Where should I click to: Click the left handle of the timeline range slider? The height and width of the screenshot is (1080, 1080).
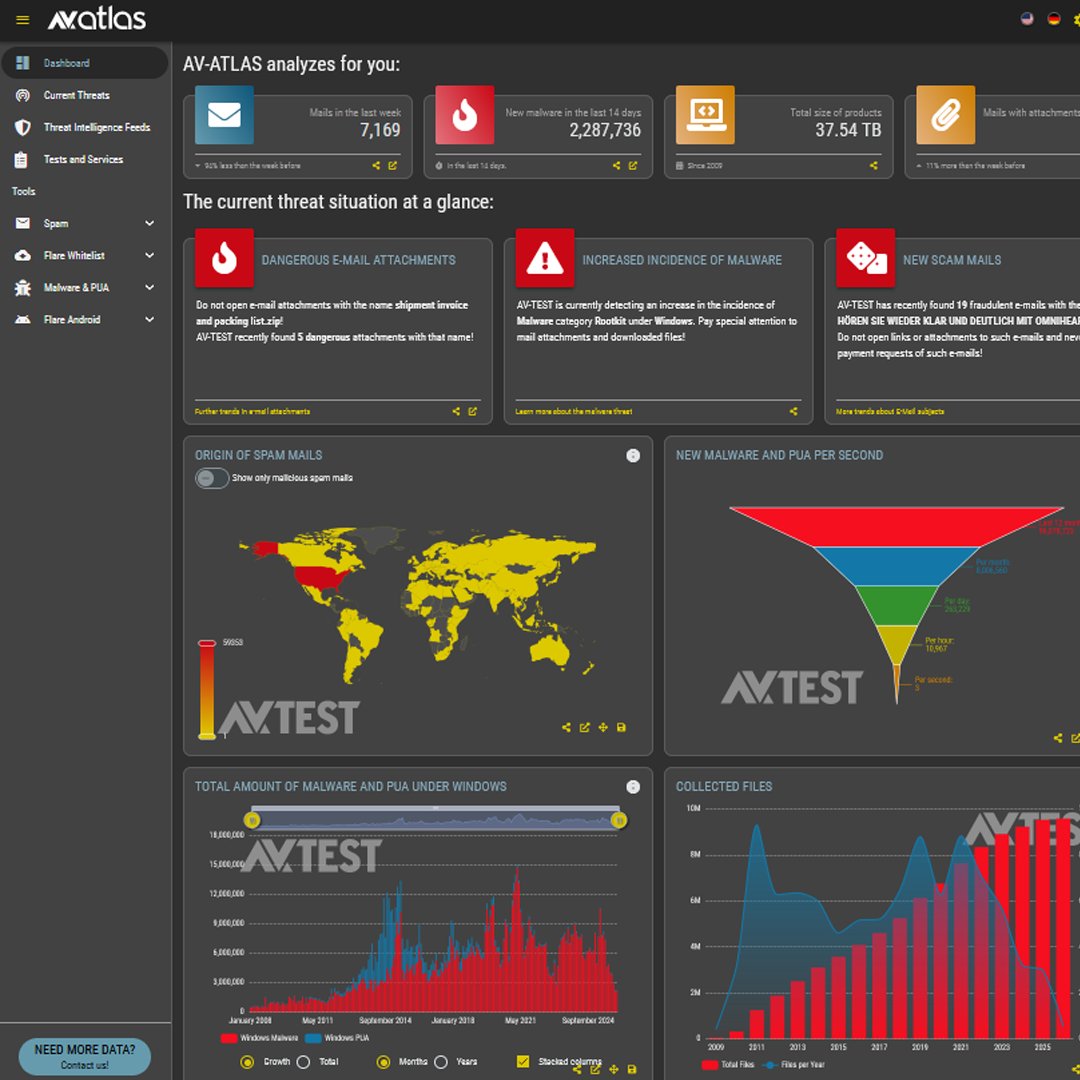coord(252,820)
